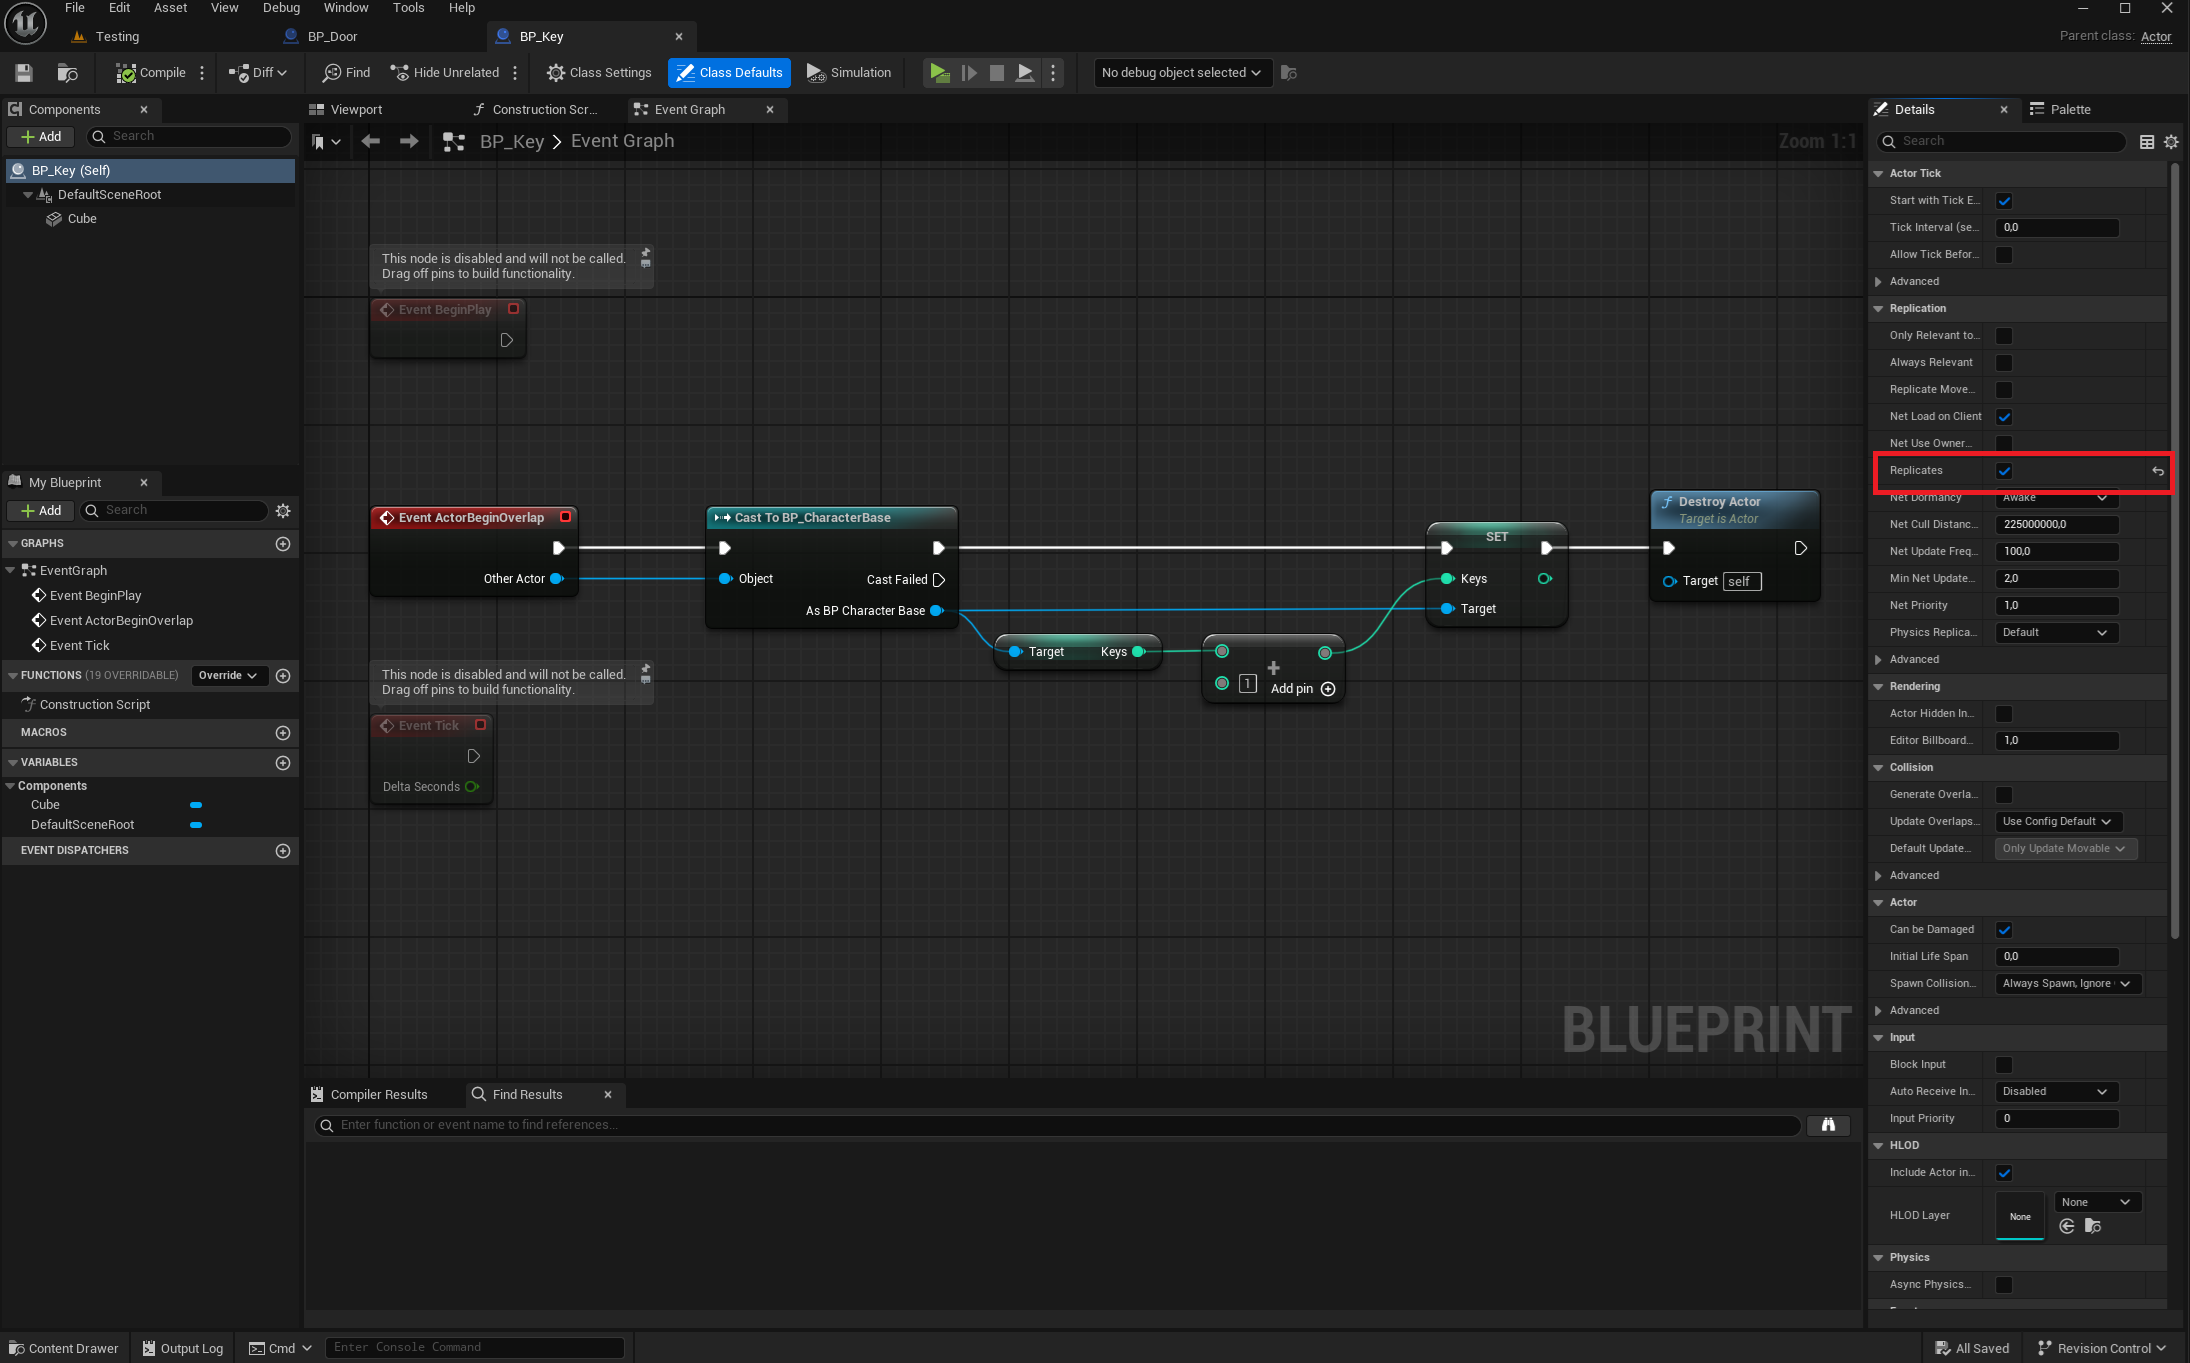
Task: Open Class Settings
Action: tap(599, 72)
